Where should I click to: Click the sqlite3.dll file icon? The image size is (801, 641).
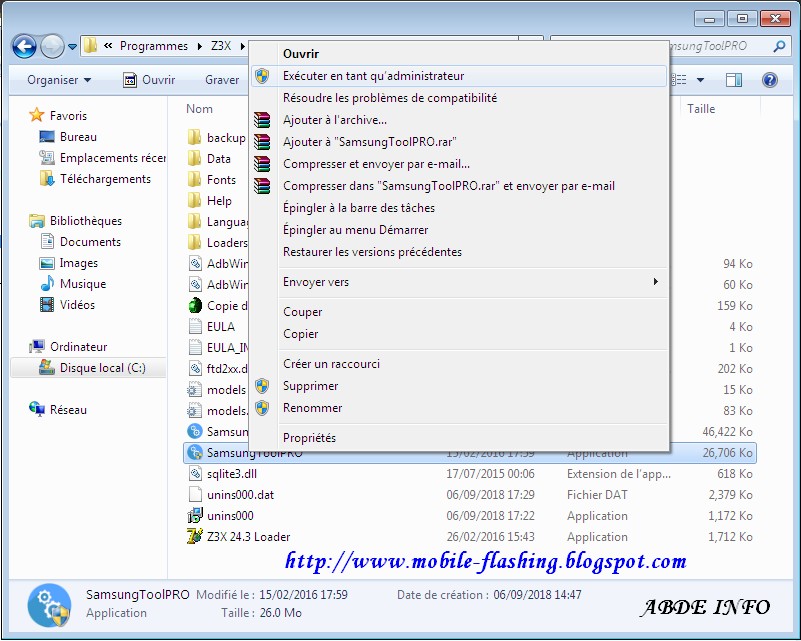coord(195,473)
